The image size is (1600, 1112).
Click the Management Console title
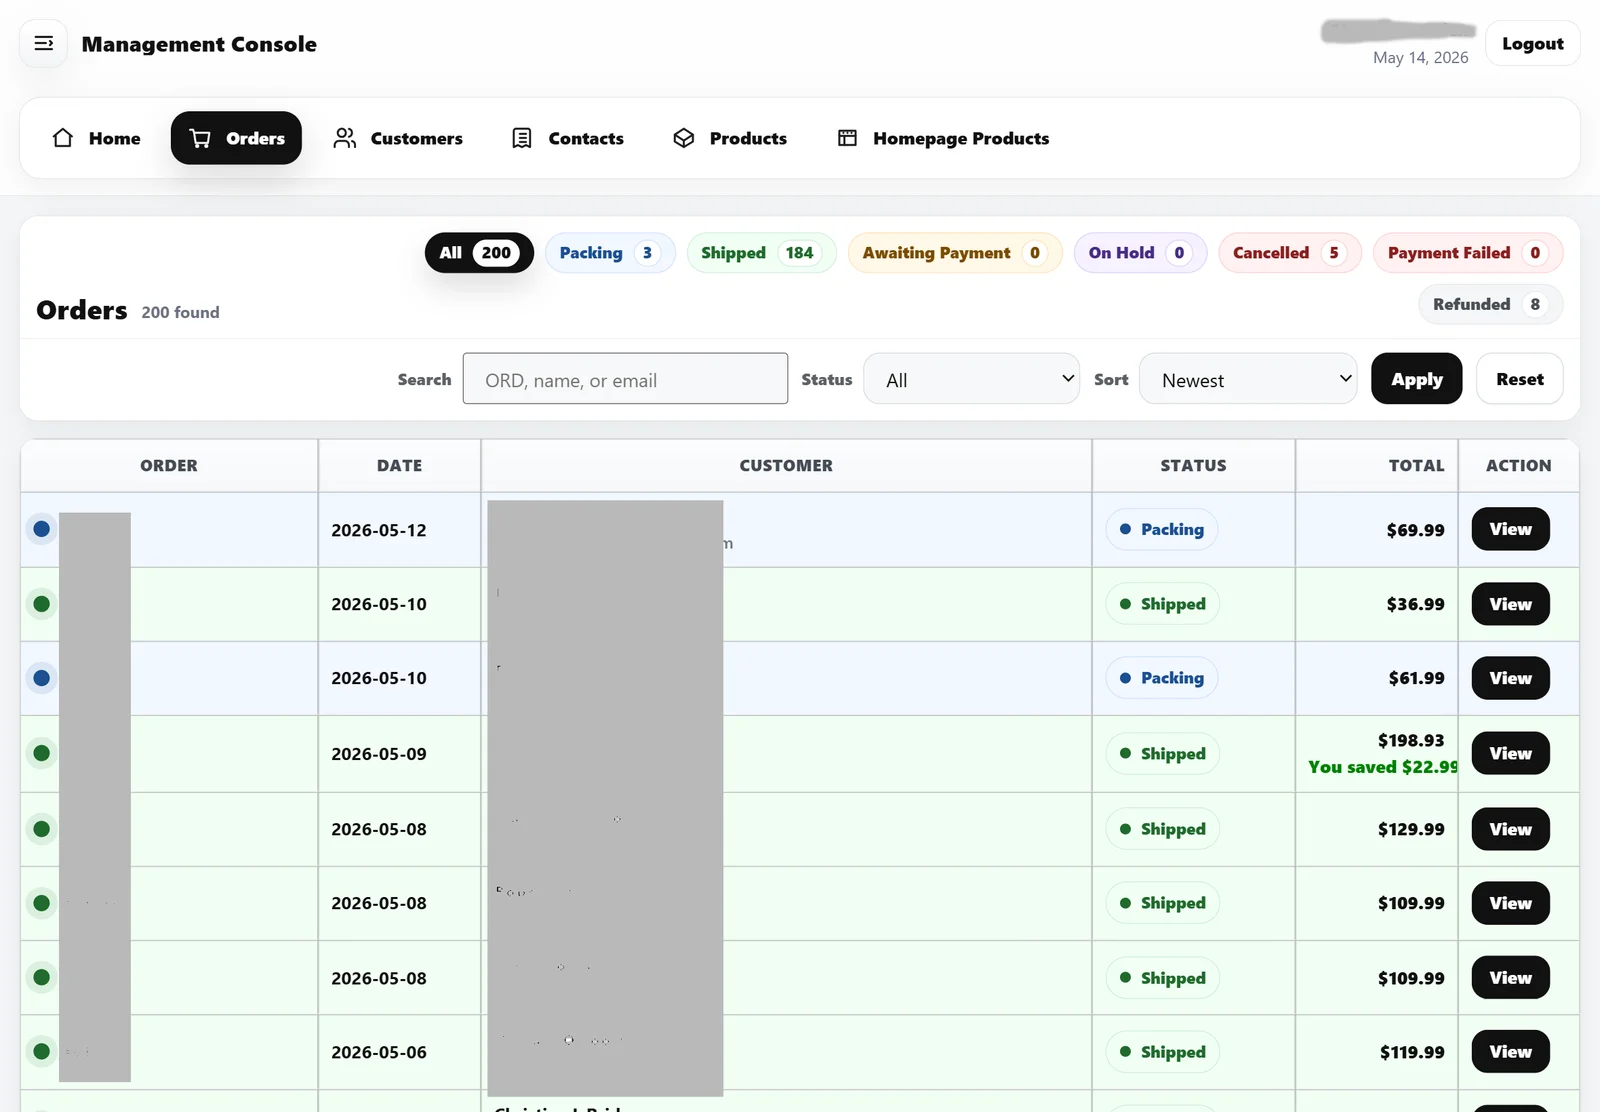[199, 44]
